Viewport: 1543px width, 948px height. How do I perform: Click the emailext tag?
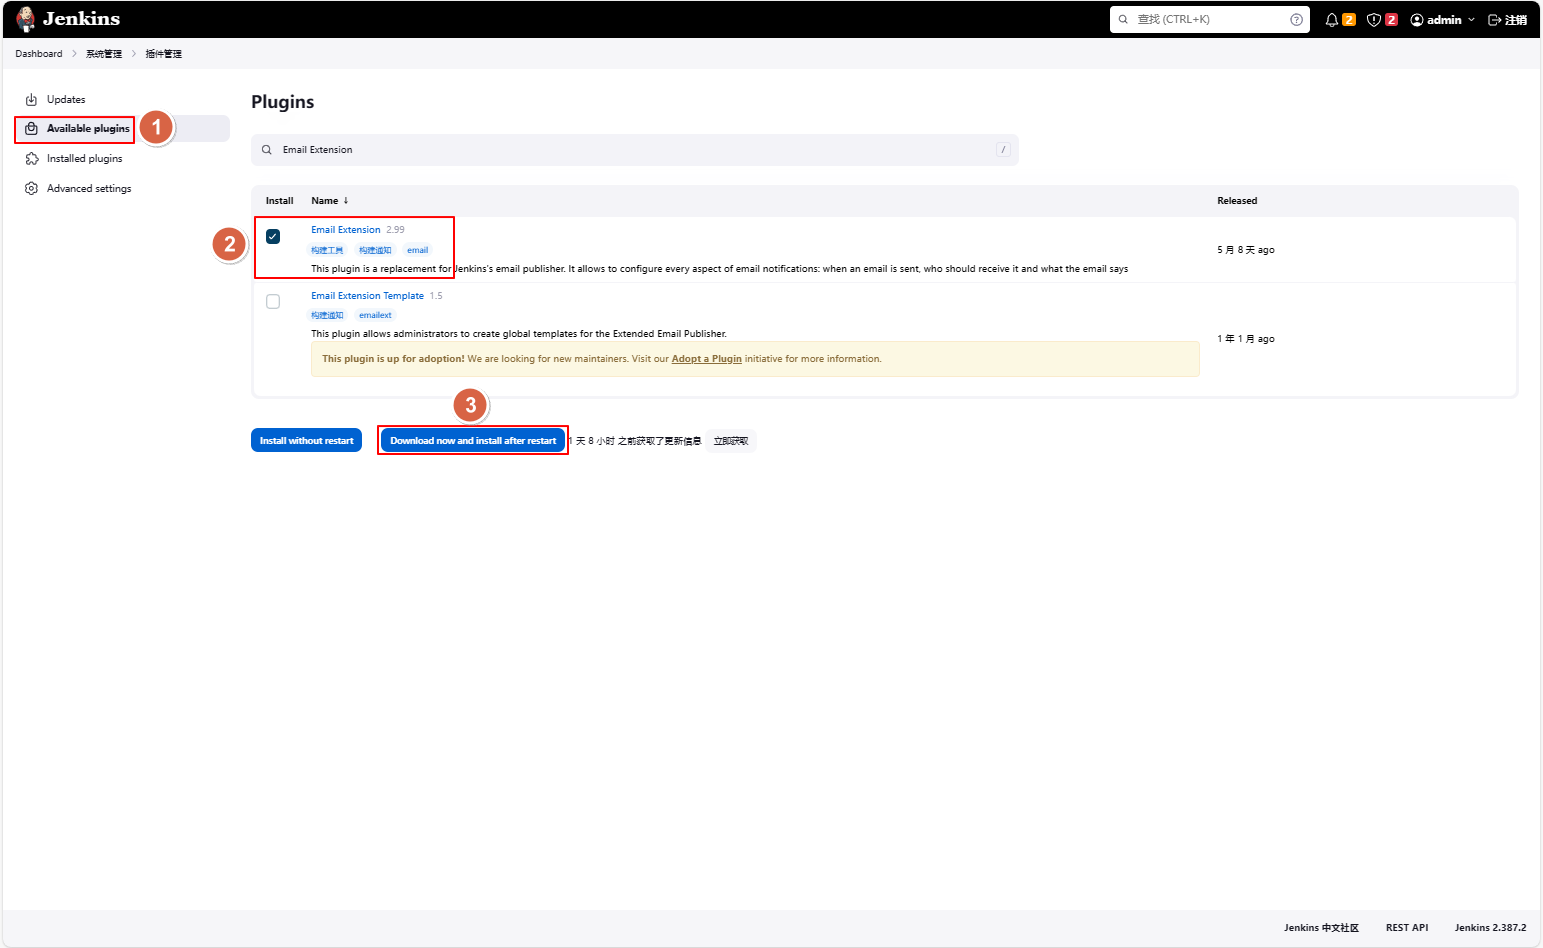376,315
